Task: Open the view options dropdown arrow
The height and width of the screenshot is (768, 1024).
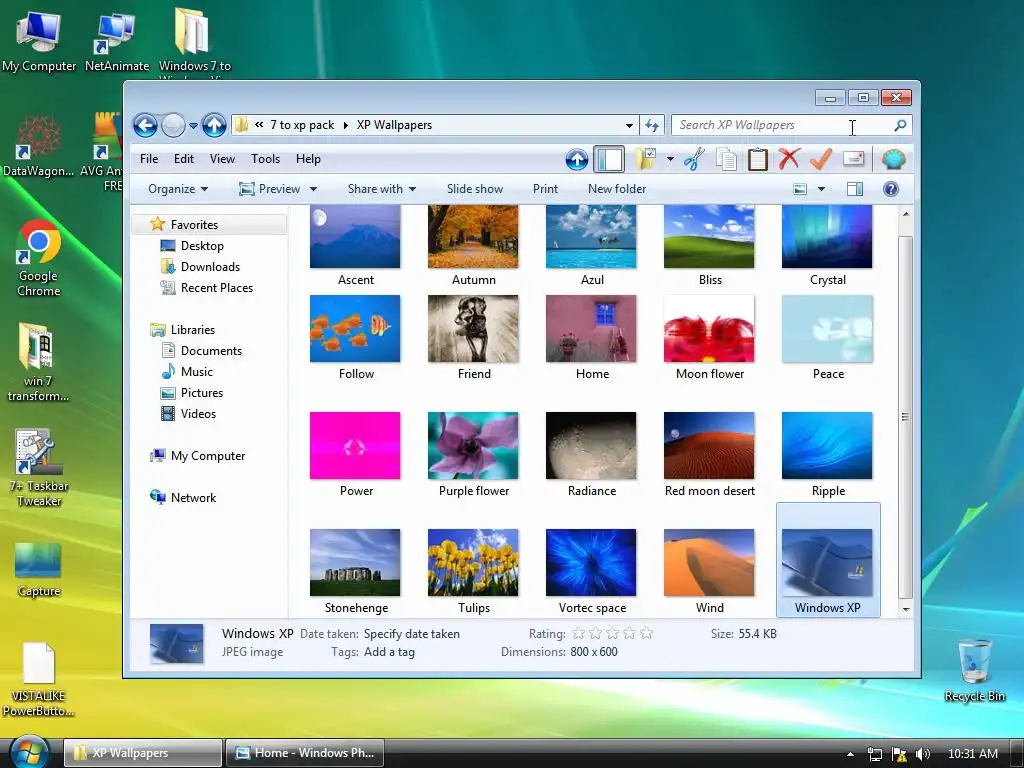Action: coord(822,189)
